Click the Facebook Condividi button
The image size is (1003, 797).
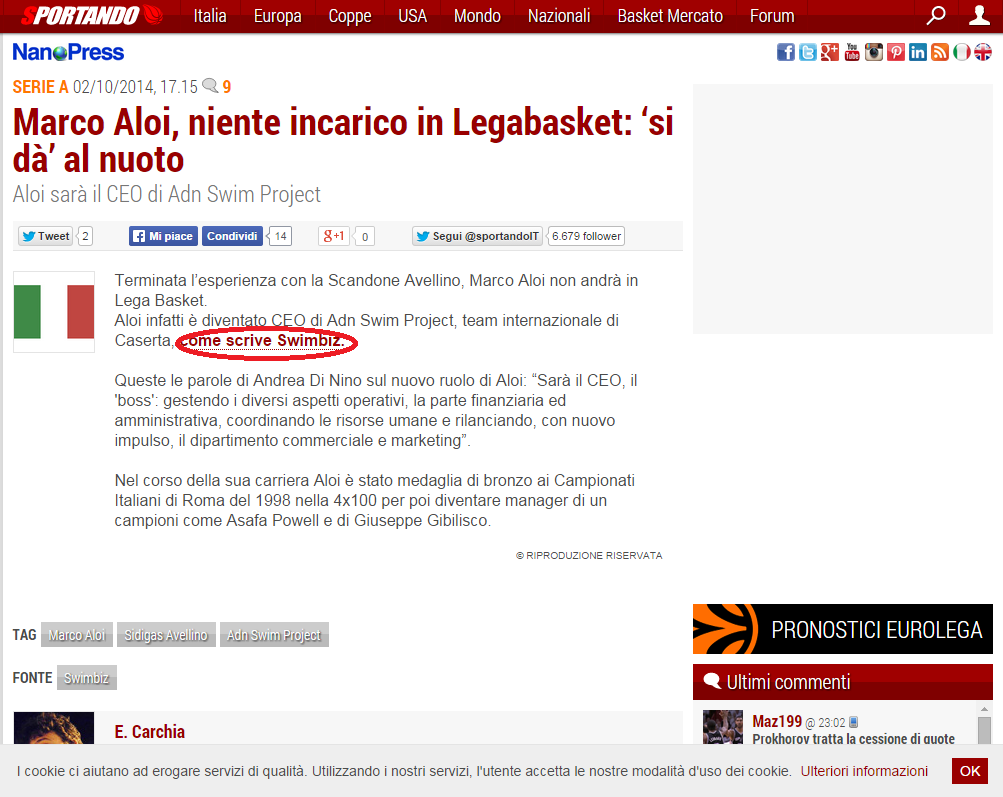[232, 236]
